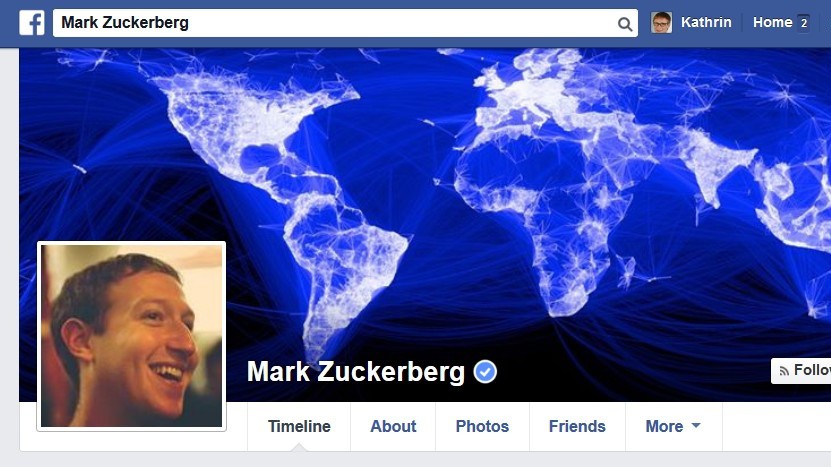
Task: Click the More tab's dropdown arrow
Action: [x=696, y=425]
